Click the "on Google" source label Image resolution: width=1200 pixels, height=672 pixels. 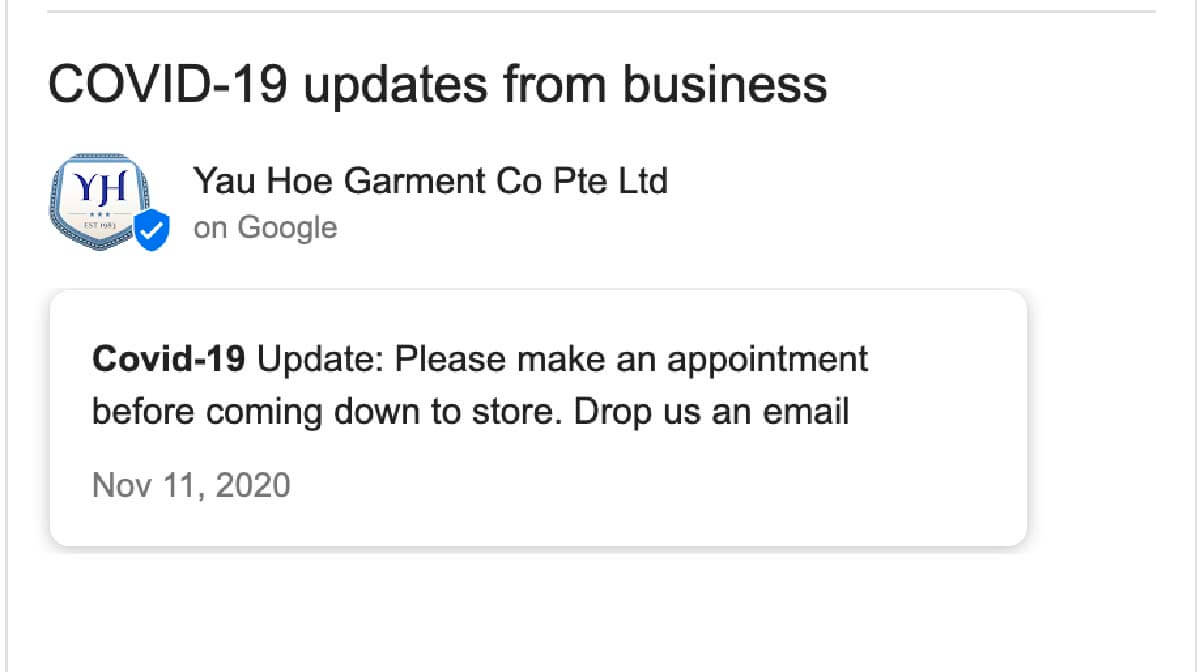click(x=265, y=228)
